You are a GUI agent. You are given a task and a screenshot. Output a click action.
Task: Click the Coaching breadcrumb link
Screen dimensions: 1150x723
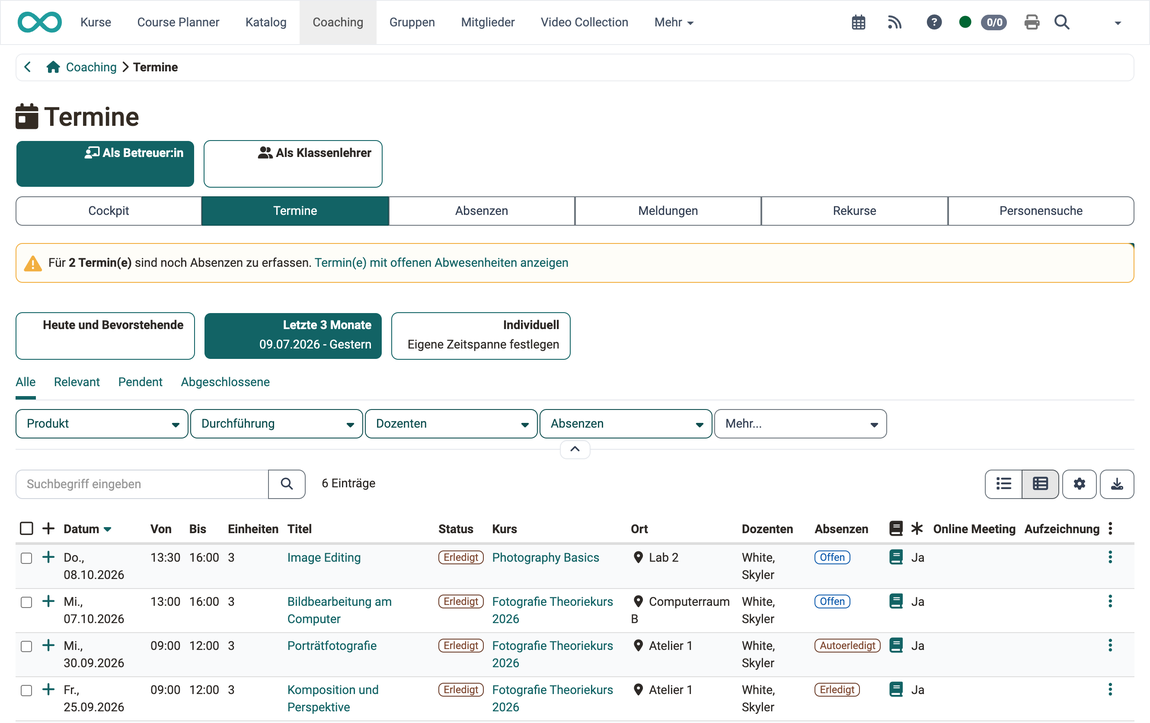[91, 67]
